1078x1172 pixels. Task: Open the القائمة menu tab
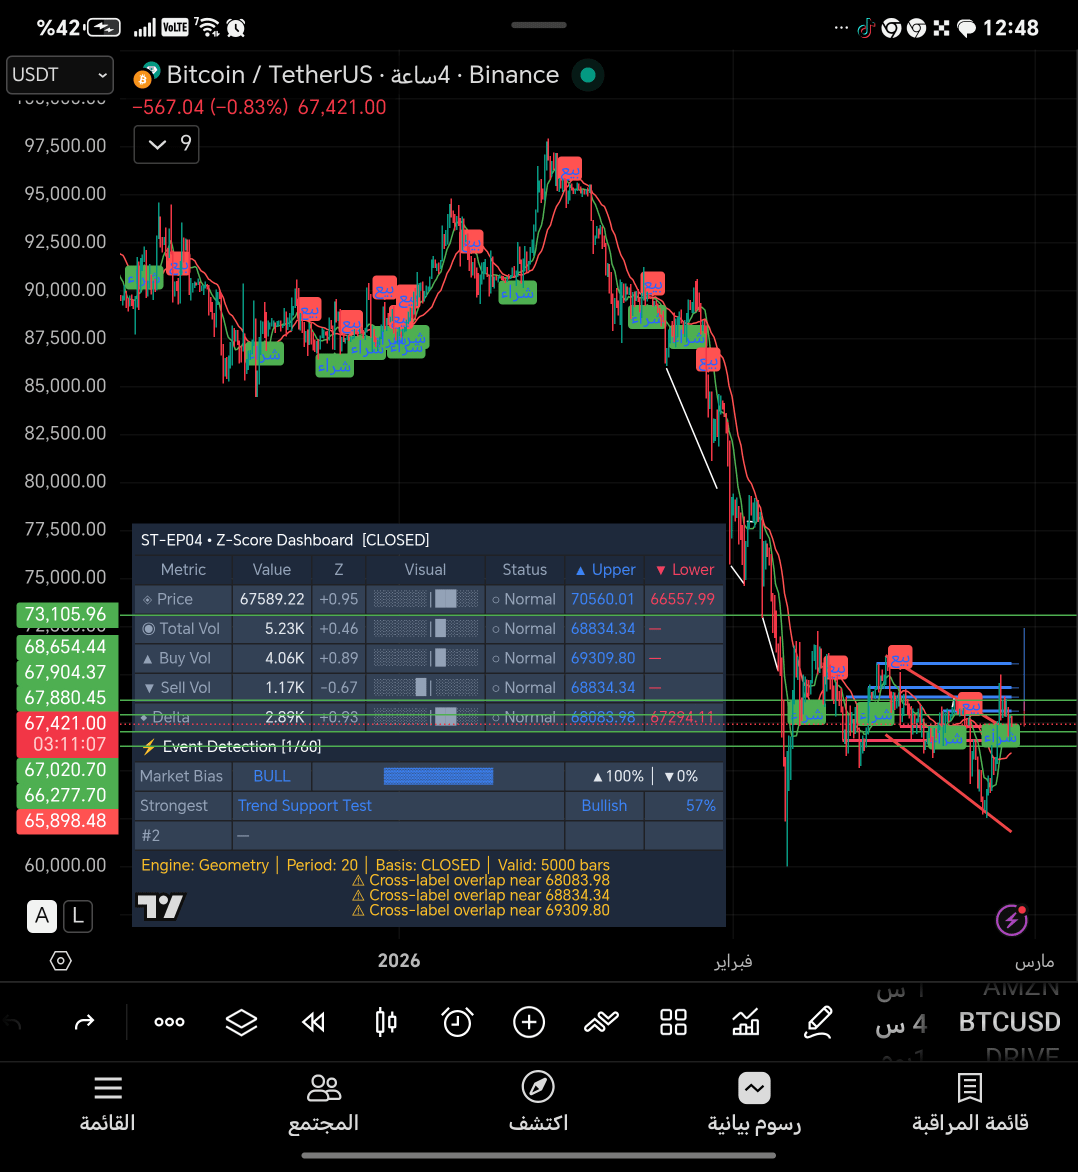click(108, 1104)
